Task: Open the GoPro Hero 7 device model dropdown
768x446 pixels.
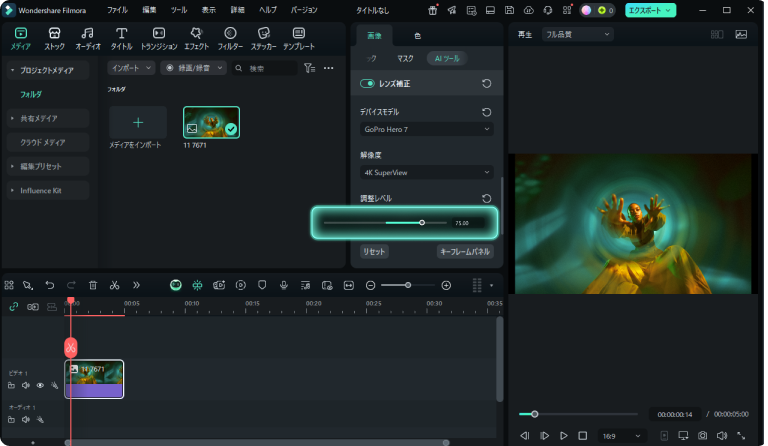Action: click(x=427, y=129)
